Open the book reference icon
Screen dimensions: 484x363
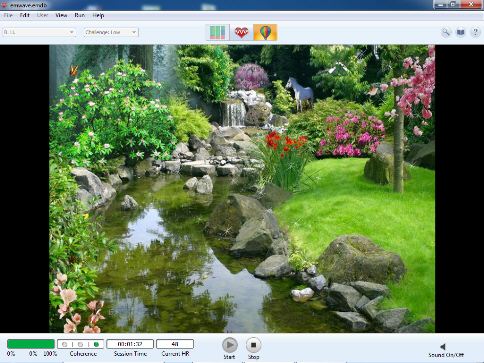(460, 32)
